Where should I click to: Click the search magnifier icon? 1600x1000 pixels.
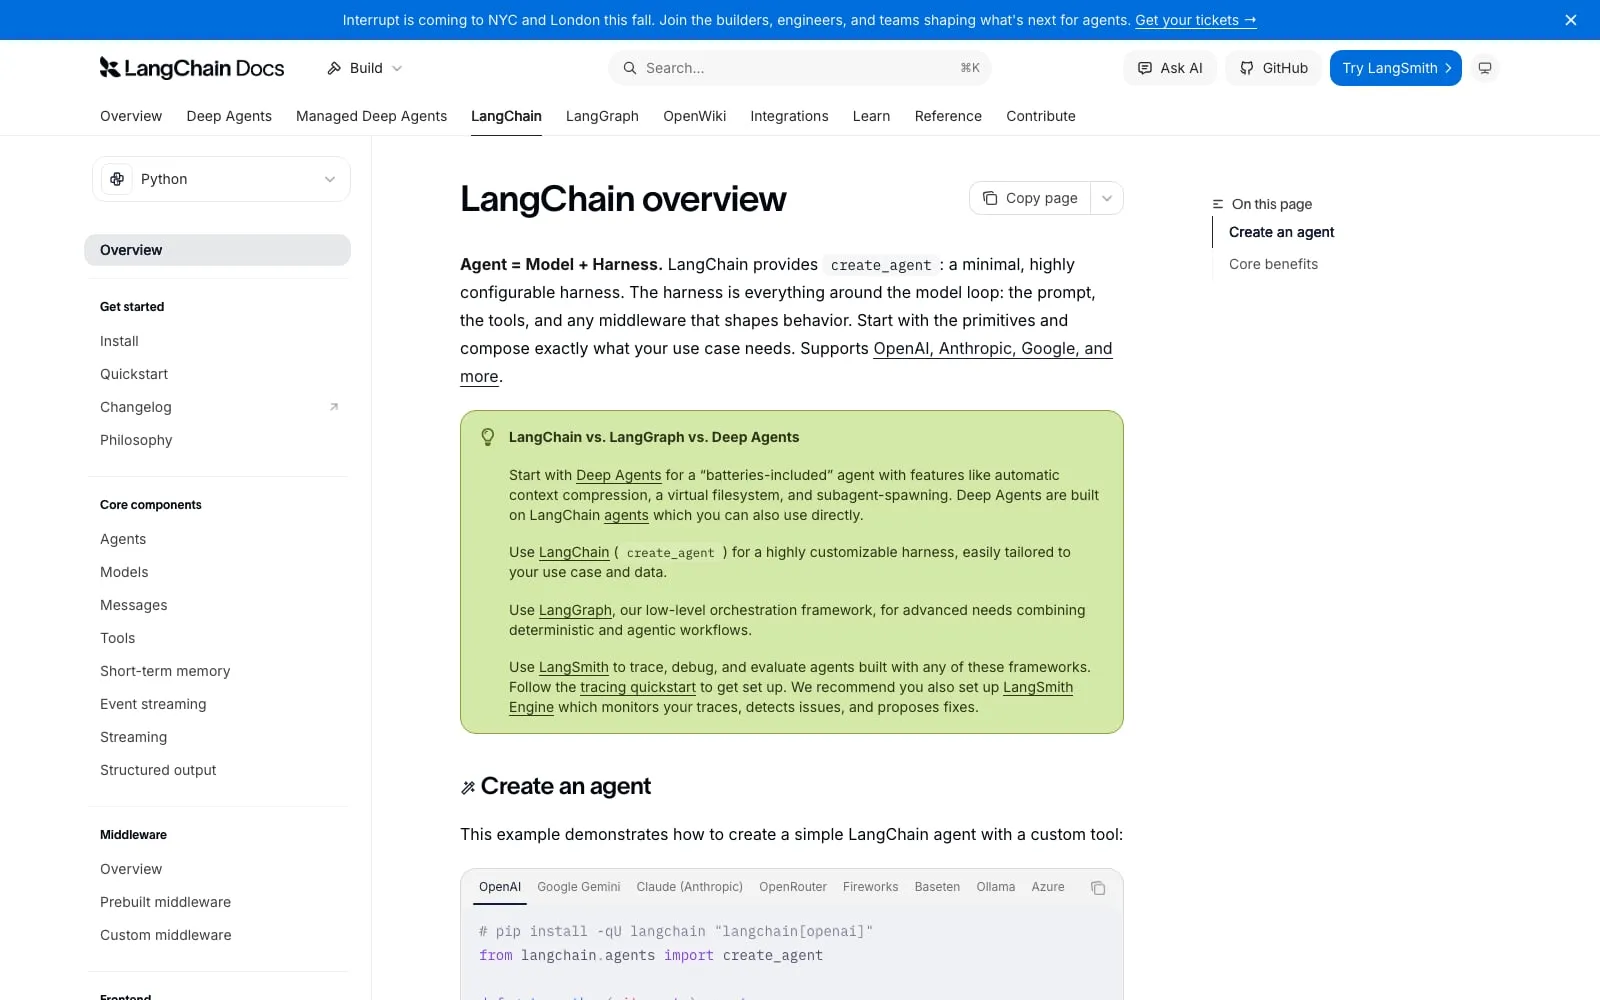click(x=630, y=68)
